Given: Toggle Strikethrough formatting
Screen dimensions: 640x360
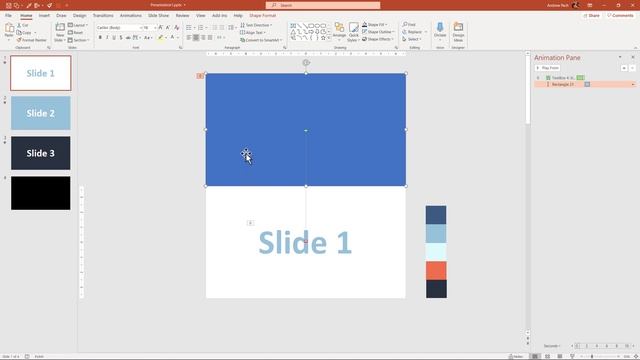Looking at the screenshot, I should pyautogui.click(x=128, y=38).
